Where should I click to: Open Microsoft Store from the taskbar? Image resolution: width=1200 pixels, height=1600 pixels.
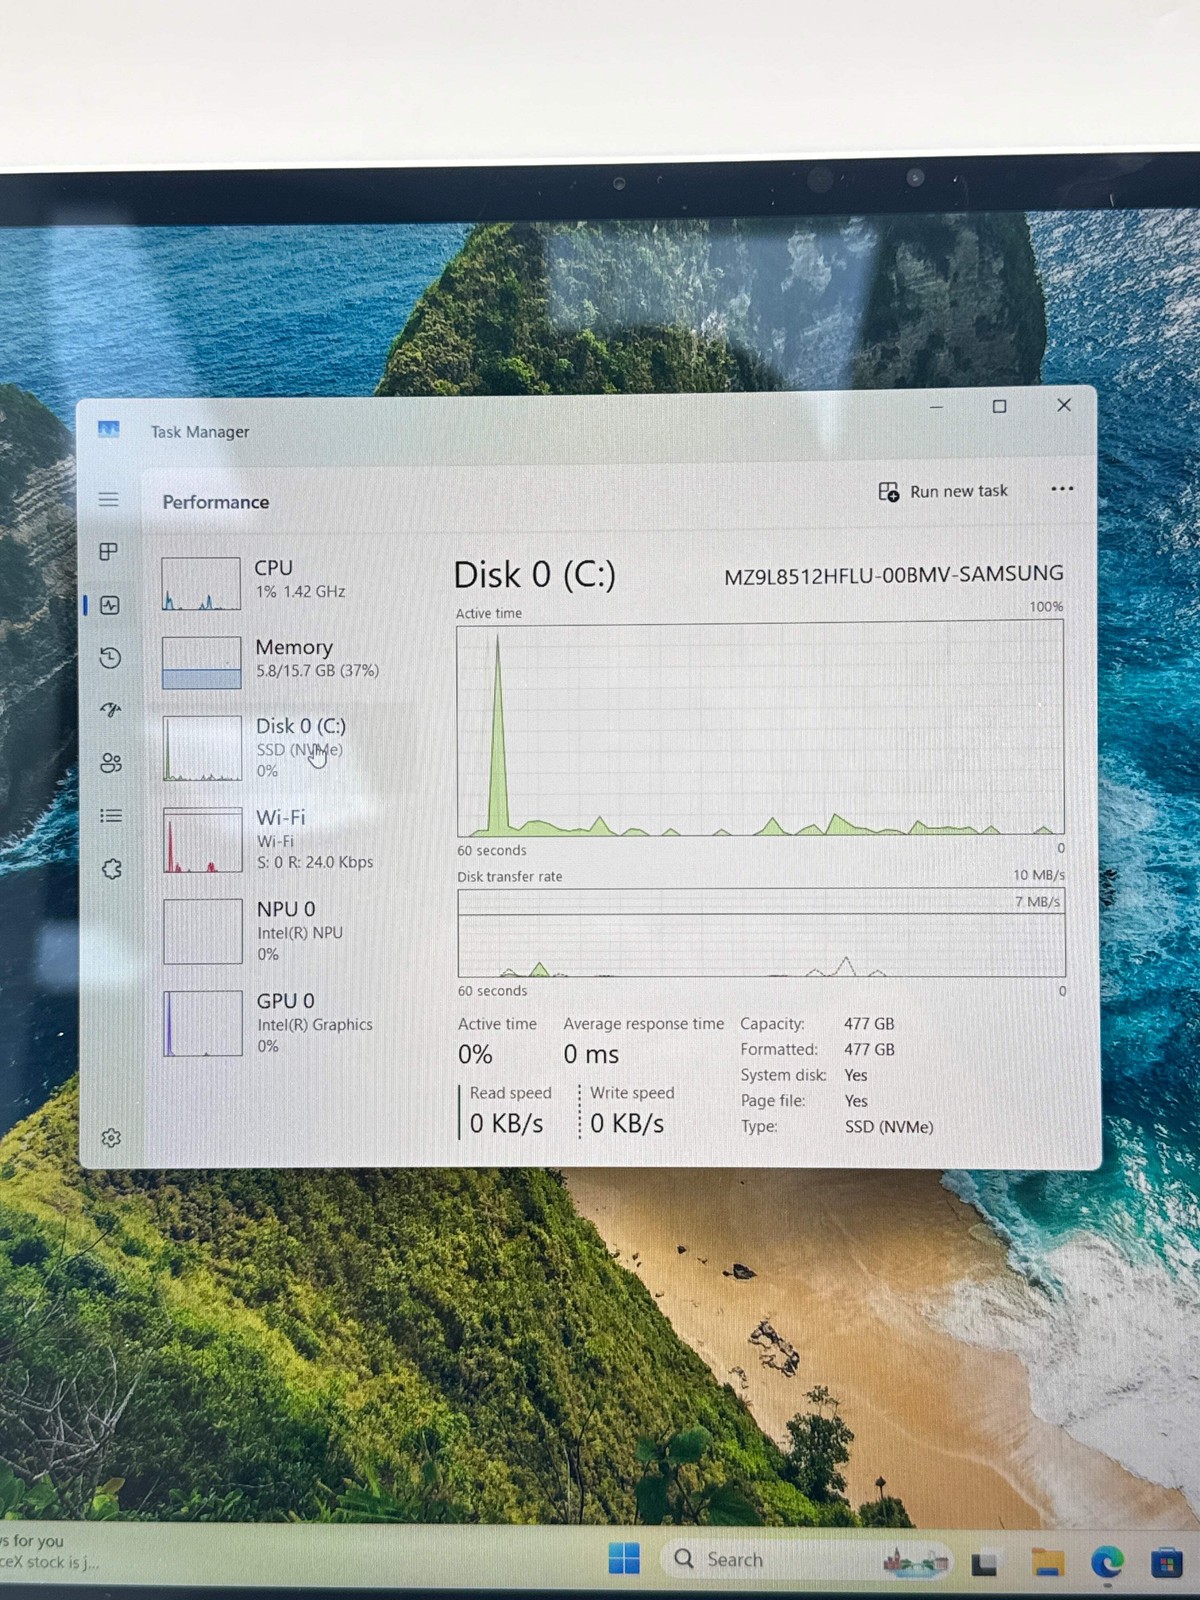click(x=1166, y=1562)
